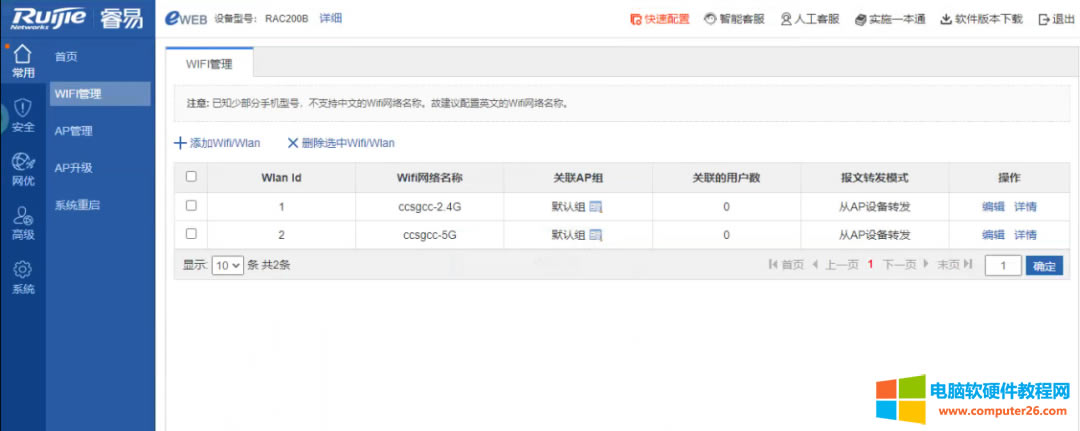
Task: Go to 下一页 next page
Action: pyautogui.click(x=906, y=264)
